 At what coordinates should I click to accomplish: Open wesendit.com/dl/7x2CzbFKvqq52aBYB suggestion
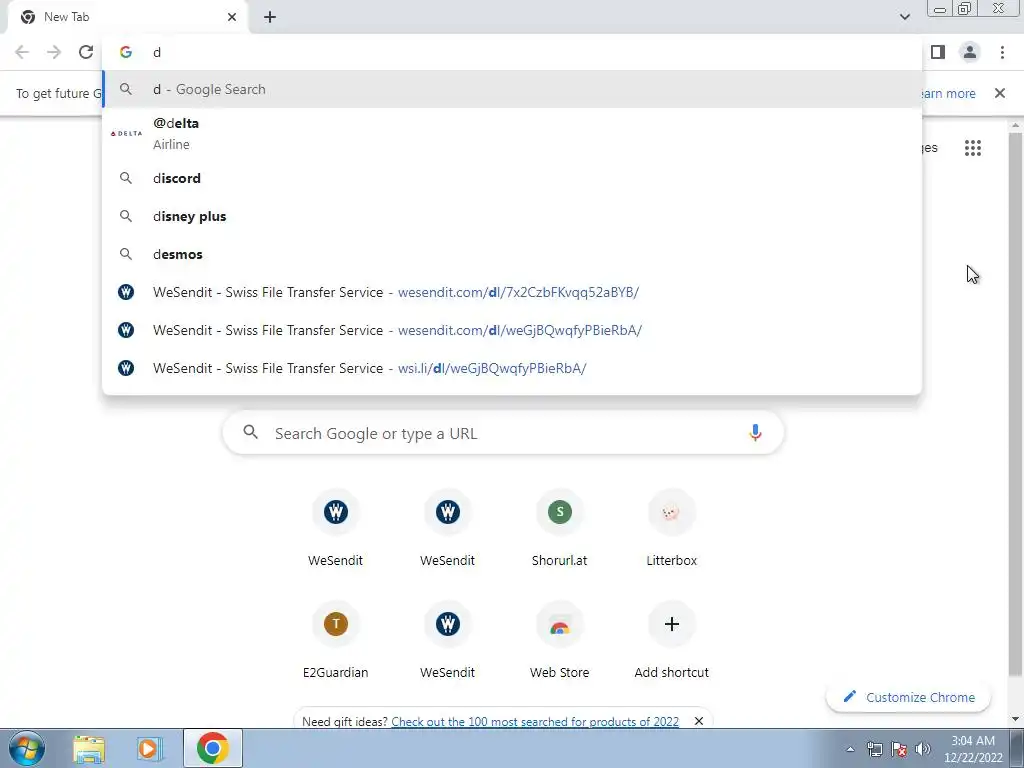click(x=512, y=292)
